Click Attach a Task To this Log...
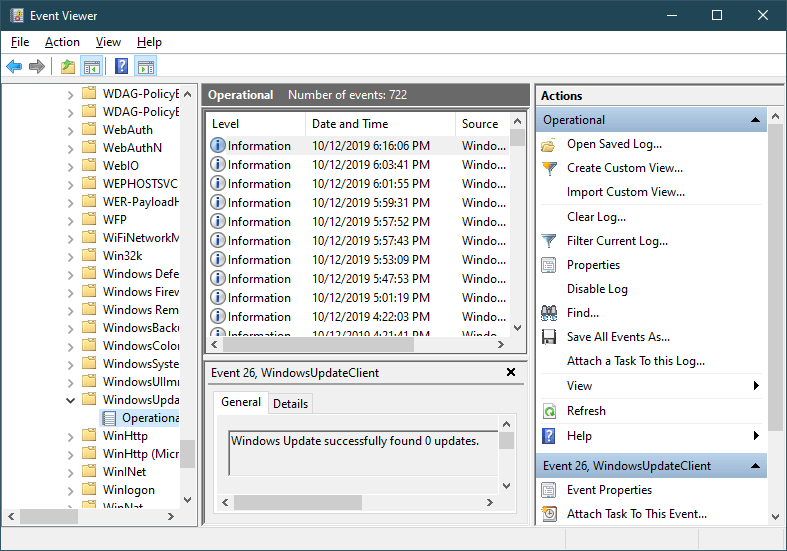Image resolution: width=787 pixels, height=551 pixels. click(636, 361)
